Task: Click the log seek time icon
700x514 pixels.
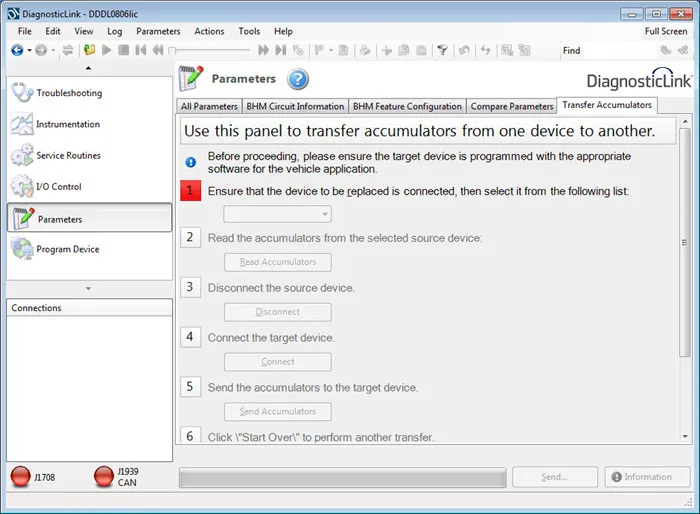Action: [x=298, y=50]
